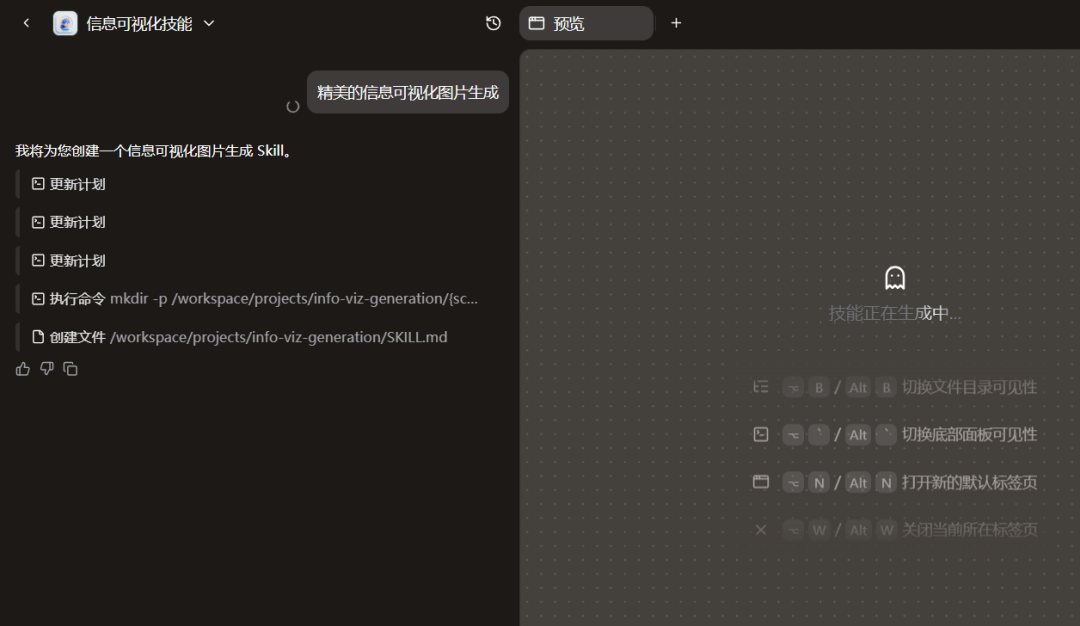The width and height of the screenshot is (1080, 626).
Task: Open the 执行命令 mkdir step
Action: [x=260, y=298]
